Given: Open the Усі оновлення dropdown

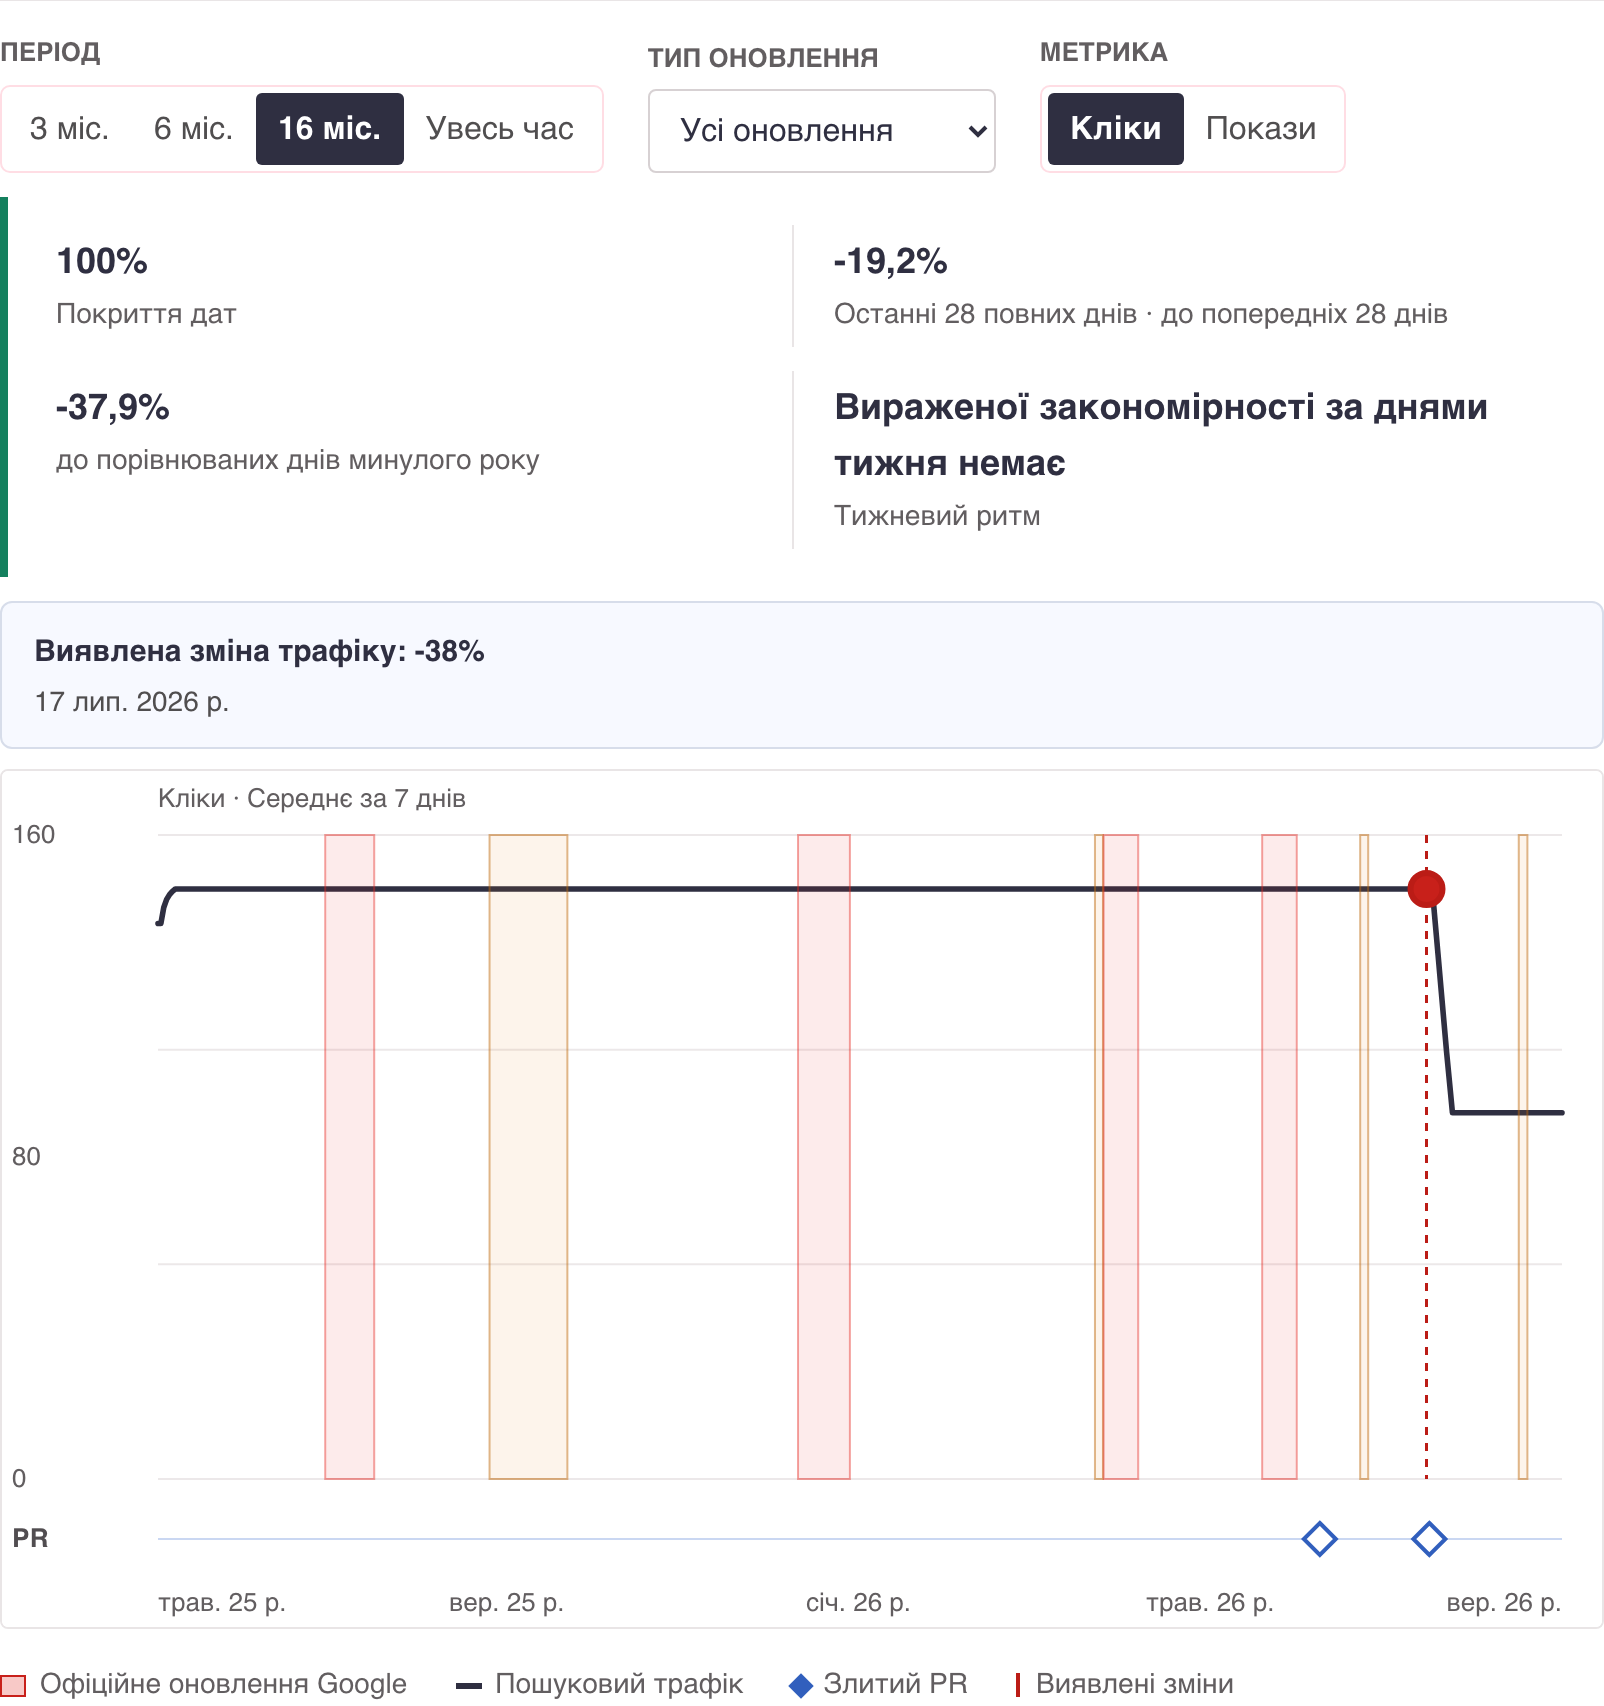Looking at the screenshot, I should (822, 131).
